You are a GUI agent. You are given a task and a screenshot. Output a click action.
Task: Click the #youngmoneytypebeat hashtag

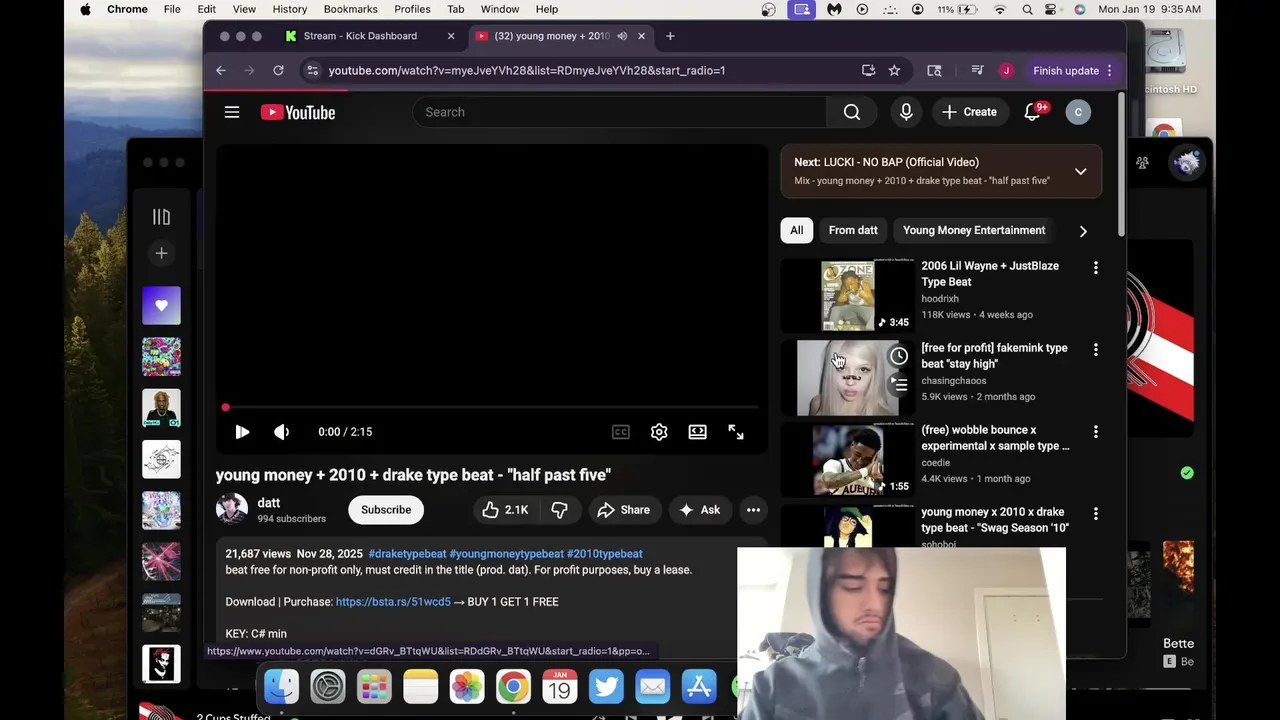[x=506, y=554]
